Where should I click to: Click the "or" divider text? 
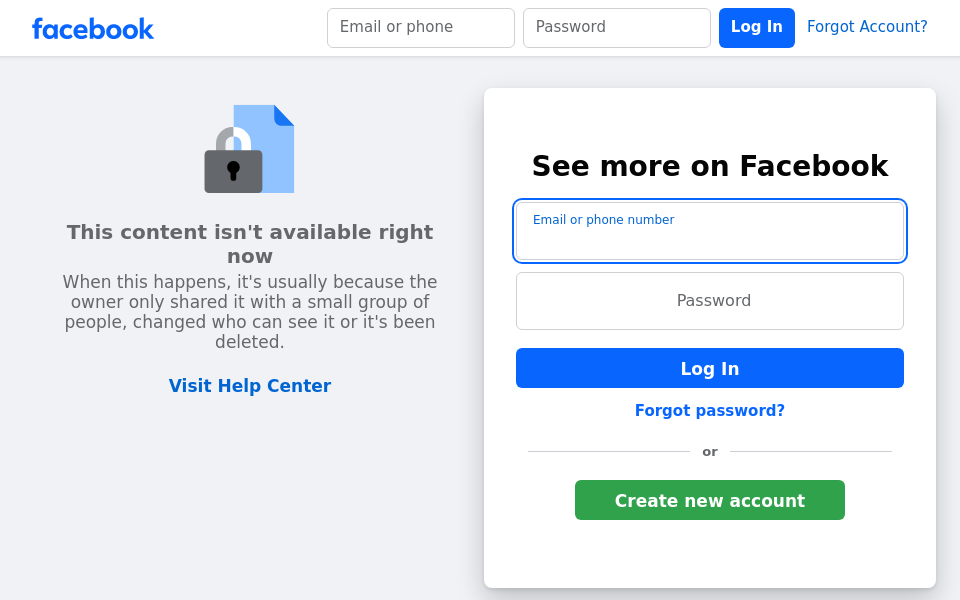710,452
